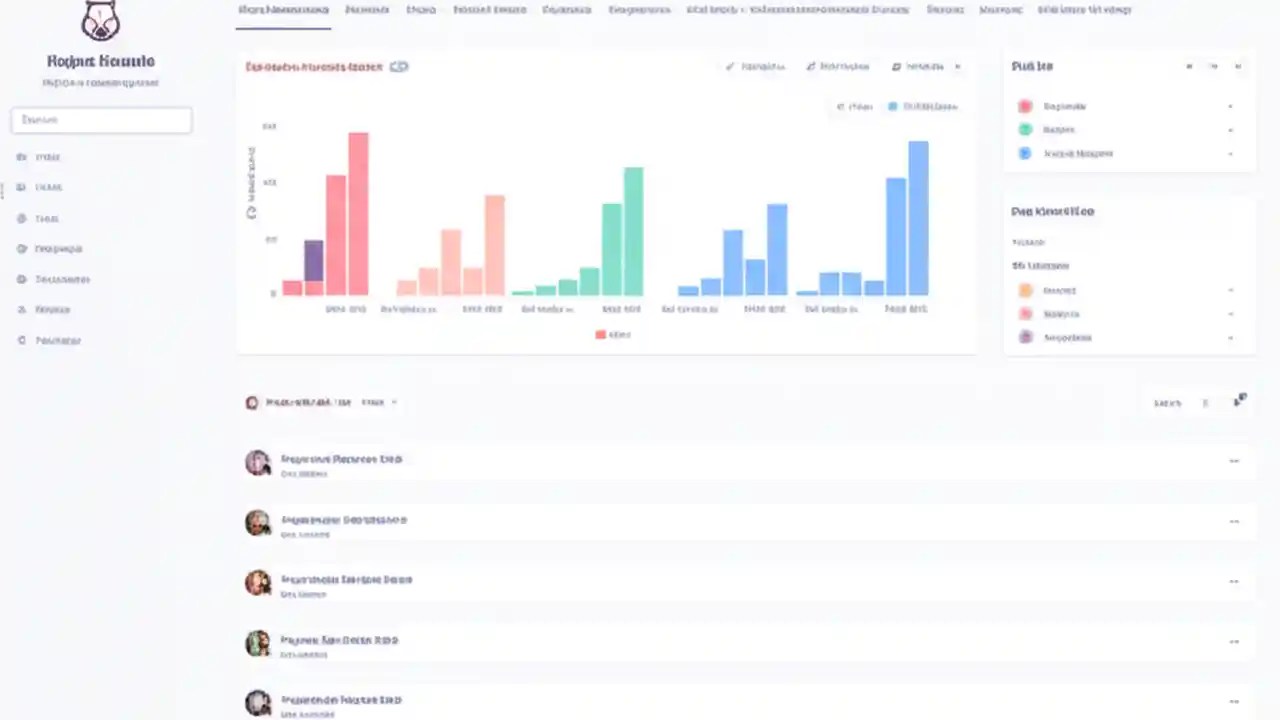Open the dropdown arrow next to the list title

(x=392, y=402)
